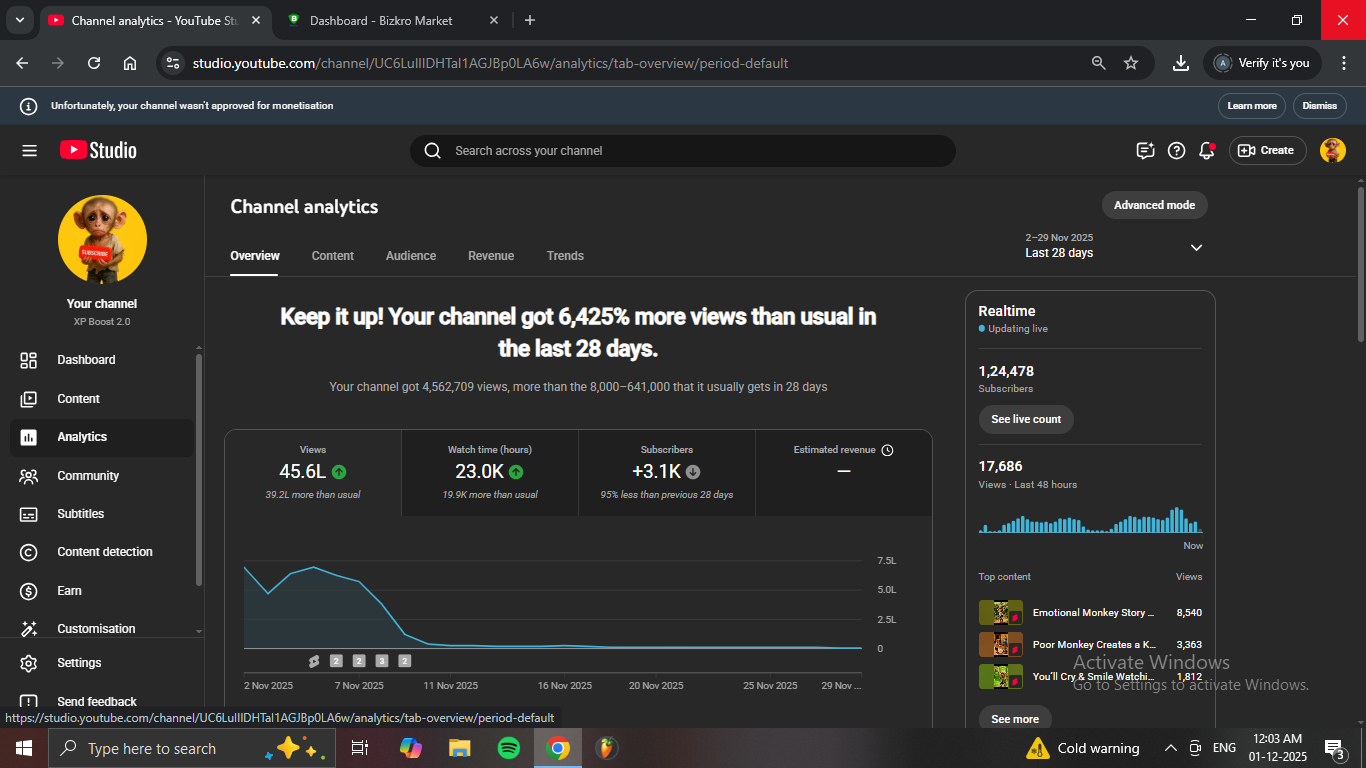
Task: Expand the Last 28 days date range dropdown
Action: pyautogui.click(x=1196, y=247)
